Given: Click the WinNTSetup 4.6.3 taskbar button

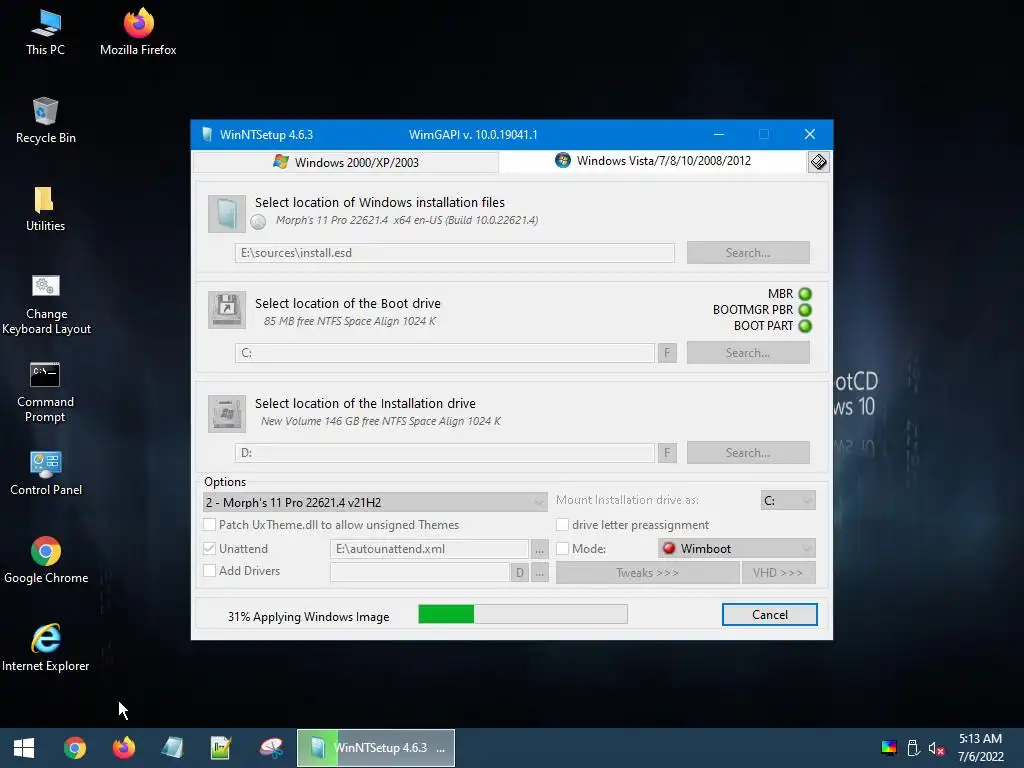Looking at the screenshot, I should [x=376, y=748].
